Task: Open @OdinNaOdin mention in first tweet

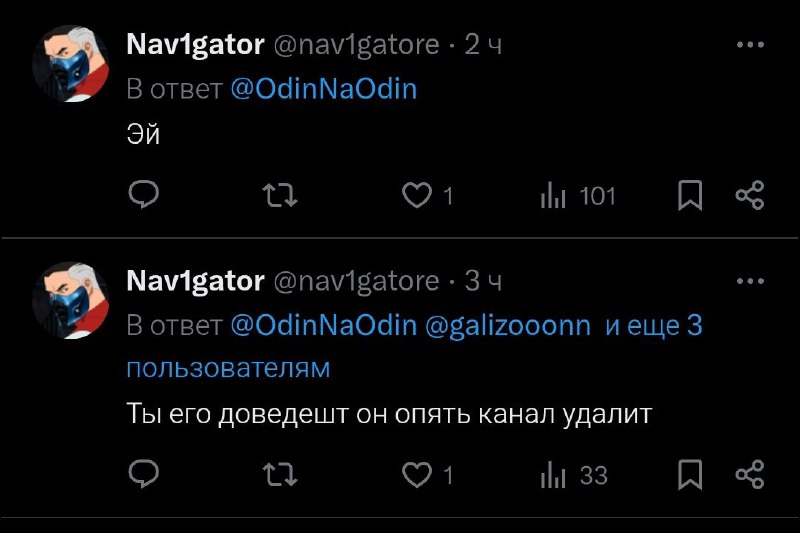Action: tap(323, 89)
